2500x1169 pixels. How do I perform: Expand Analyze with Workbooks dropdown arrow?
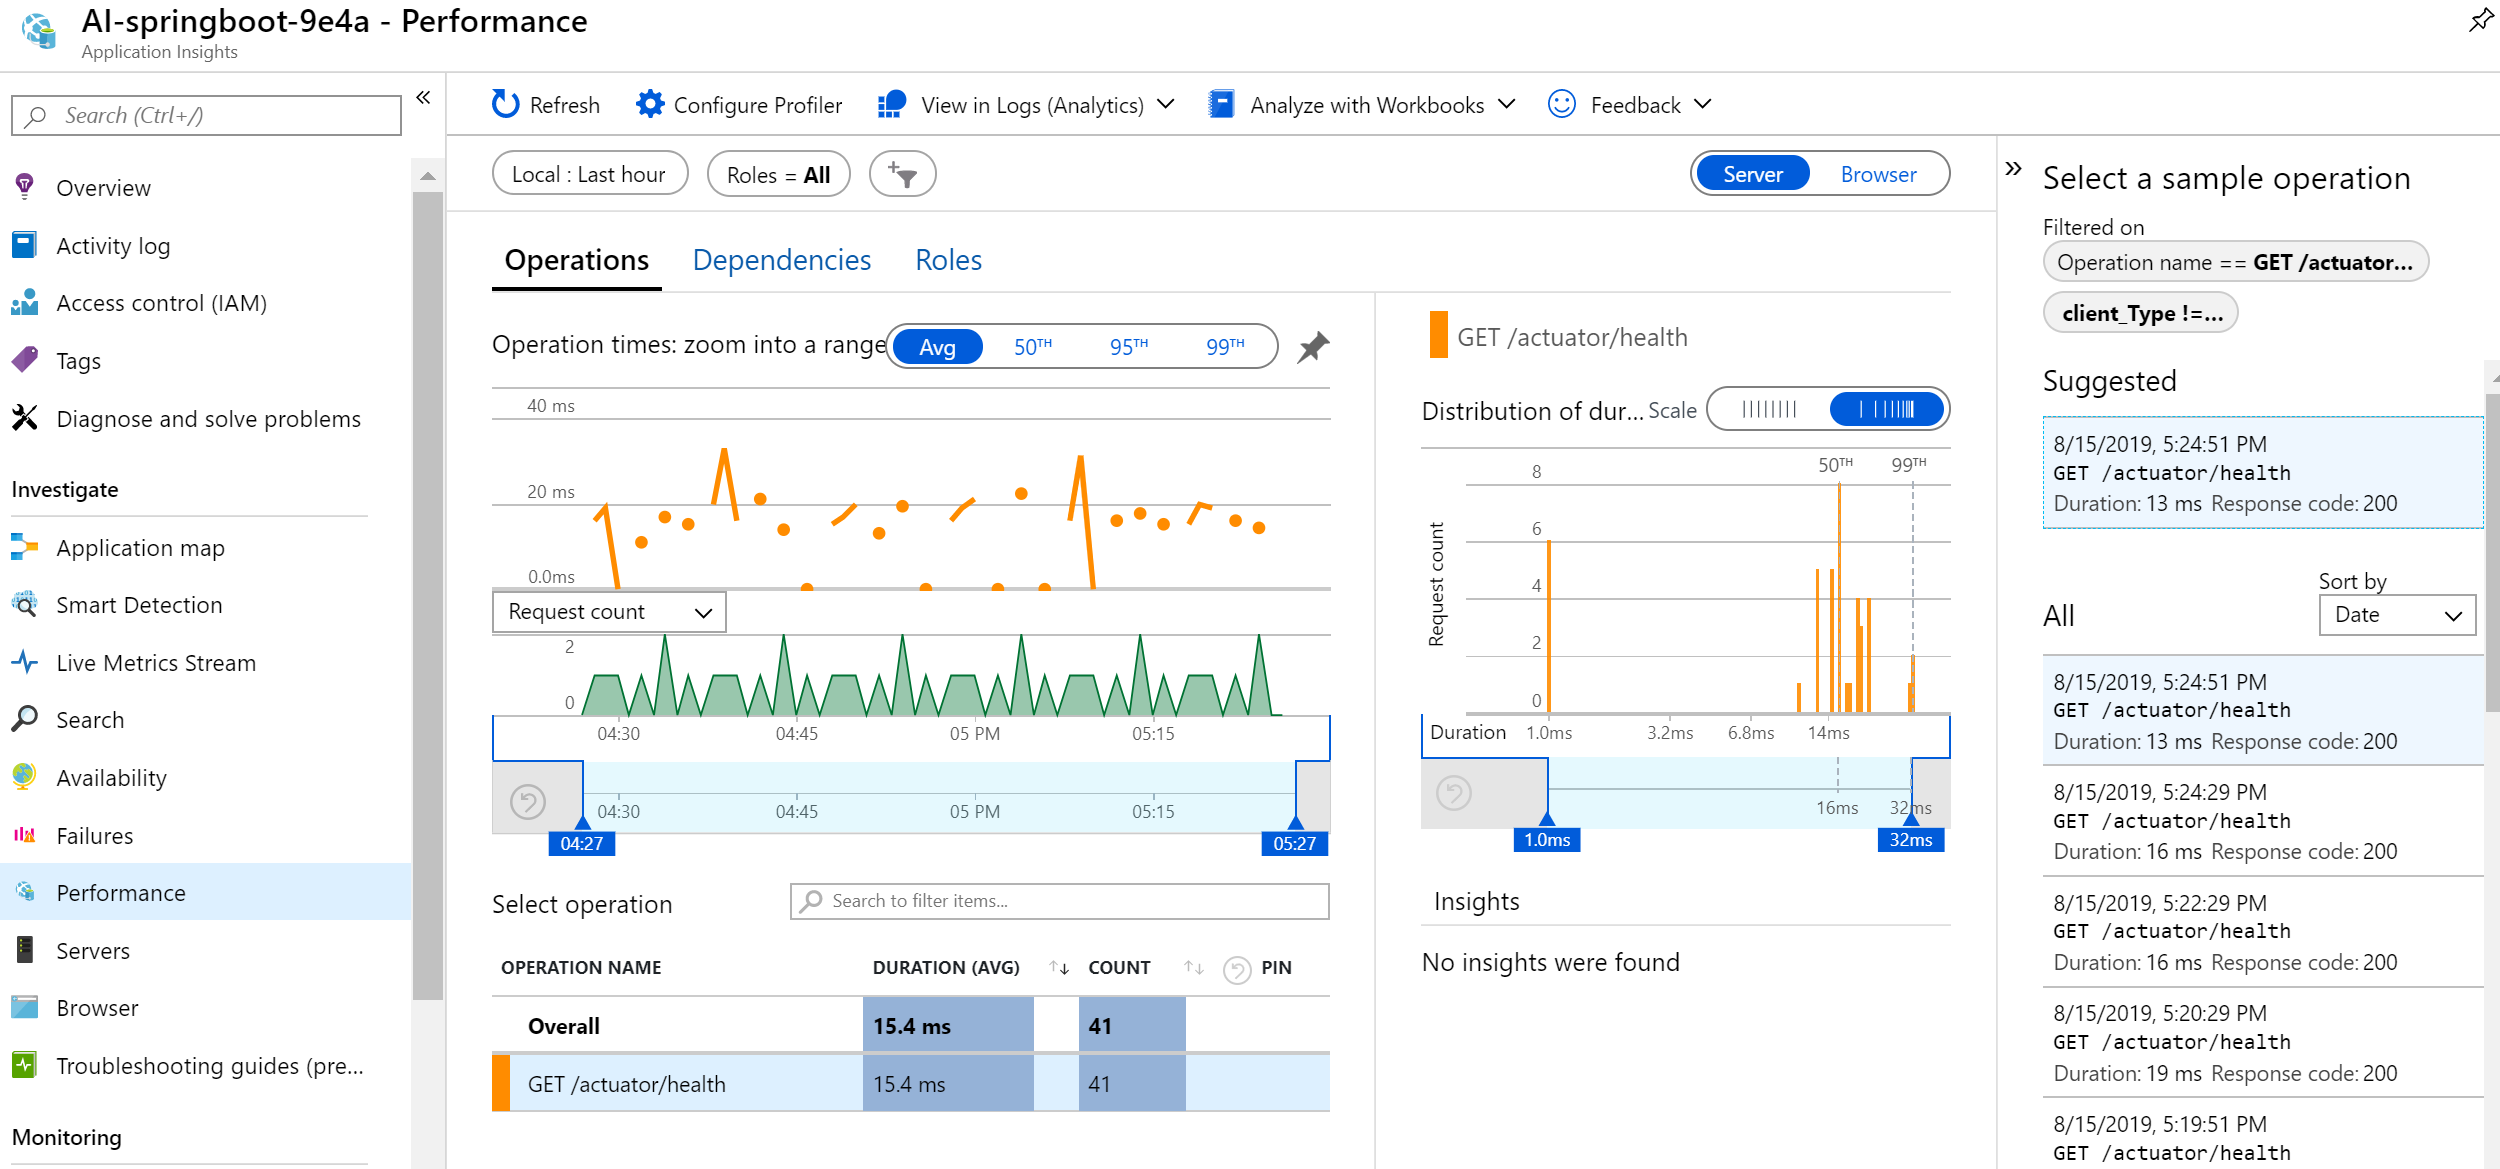1507,104
